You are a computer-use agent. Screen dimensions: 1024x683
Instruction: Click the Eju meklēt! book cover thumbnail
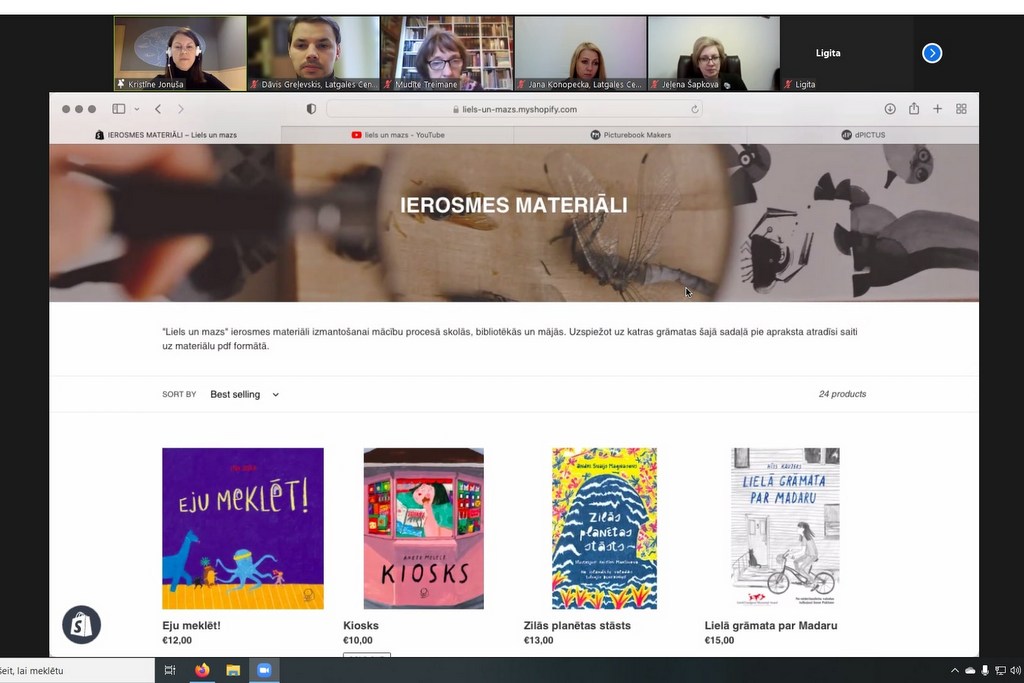tap(243, 528)
